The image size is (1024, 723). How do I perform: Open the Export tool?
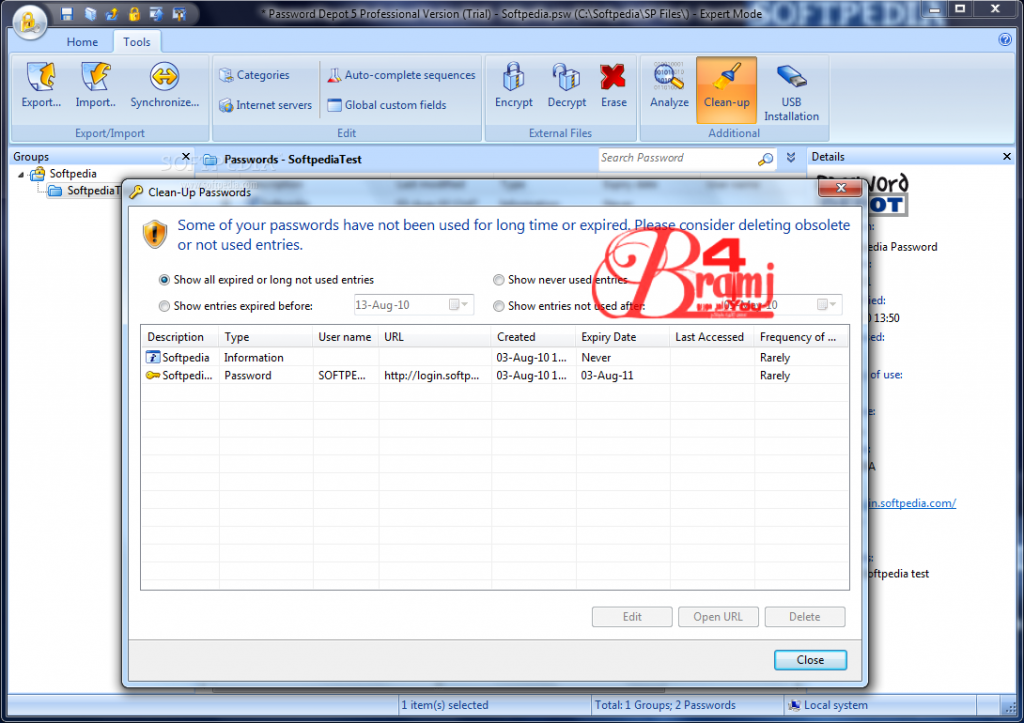[x=41, y=85]
